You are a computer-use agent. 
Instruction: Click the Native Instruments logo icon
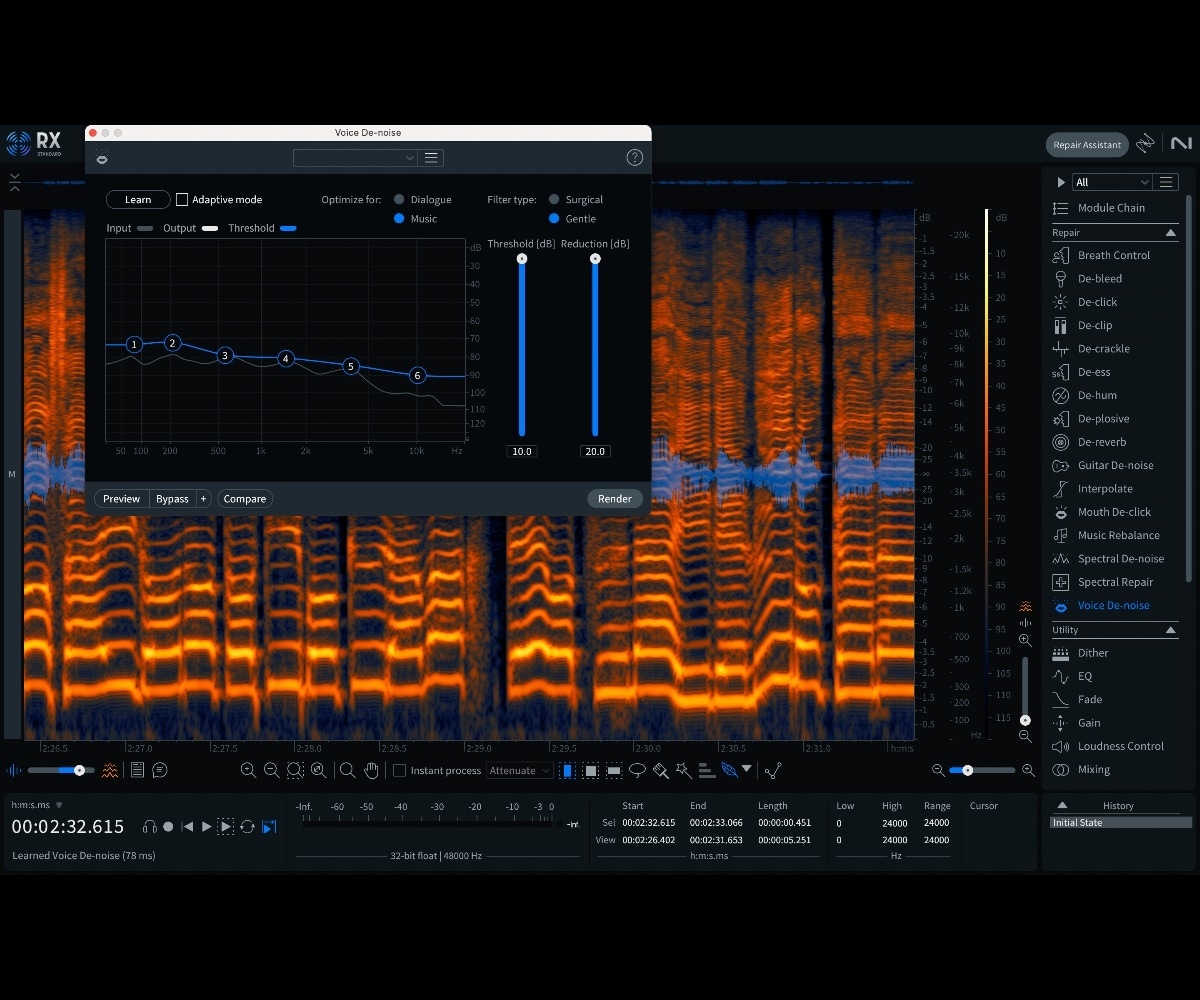[x=1181, y=144]
